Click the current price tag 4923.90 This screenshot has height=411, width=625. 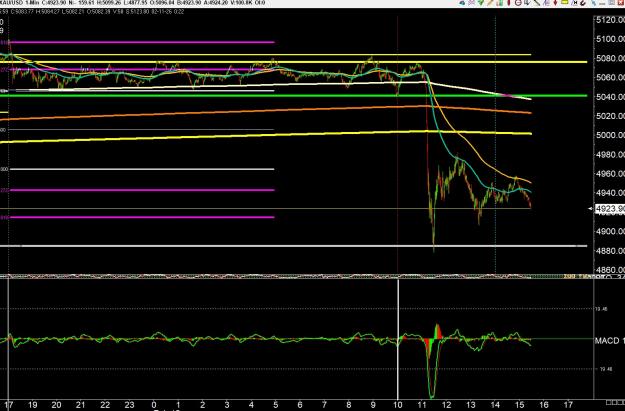609,208
